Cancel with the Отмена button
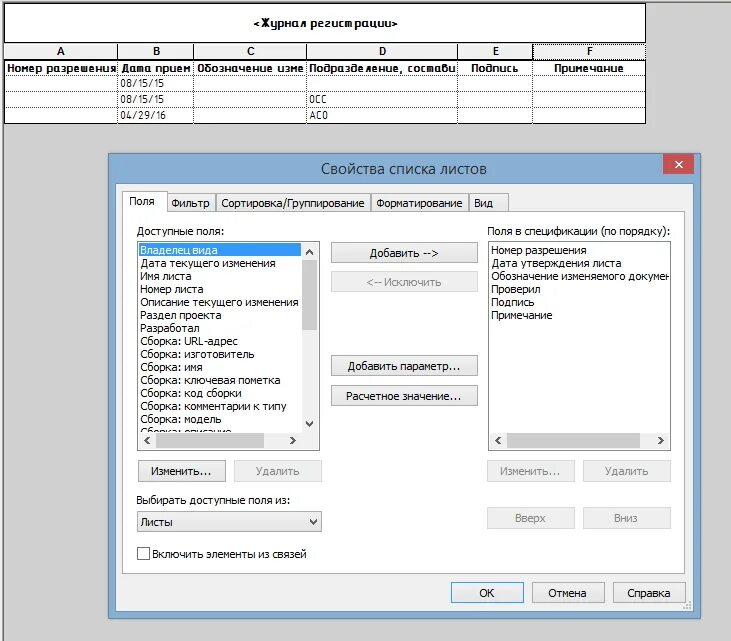Image resolution: width=731 pixels, height=641 pixels. (x=568, y=593)
